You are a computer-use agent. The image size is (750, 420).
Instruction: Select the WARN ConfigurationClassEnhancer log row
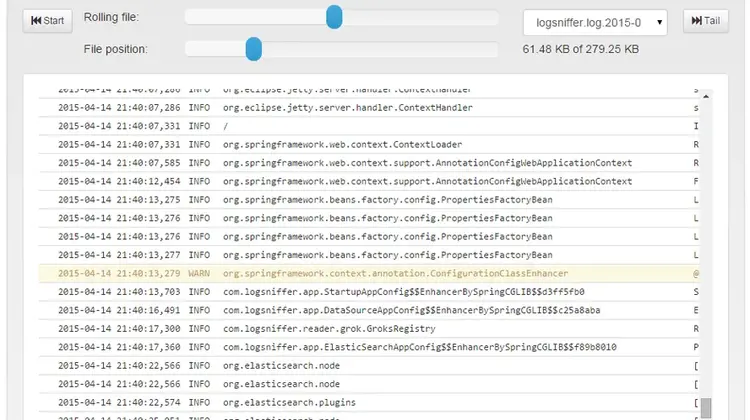(x=369, y=274)
